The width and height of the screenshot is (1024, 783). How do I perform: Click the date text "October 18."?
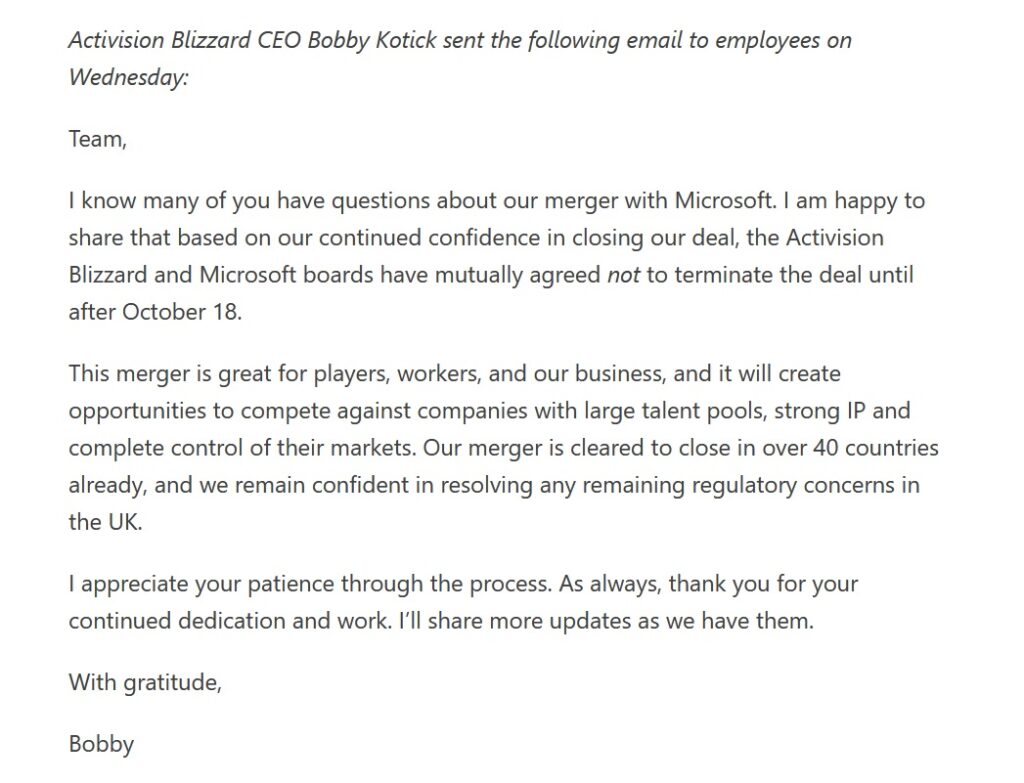point(182,312)
